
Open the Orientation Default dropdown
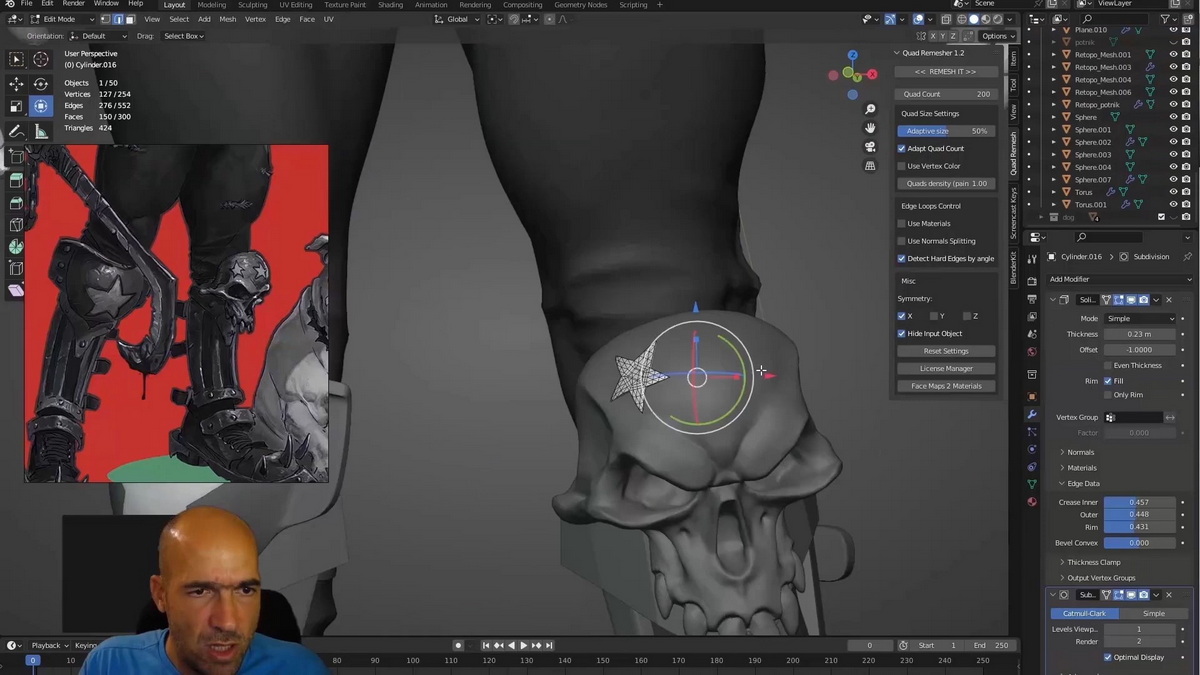(99, 36)
